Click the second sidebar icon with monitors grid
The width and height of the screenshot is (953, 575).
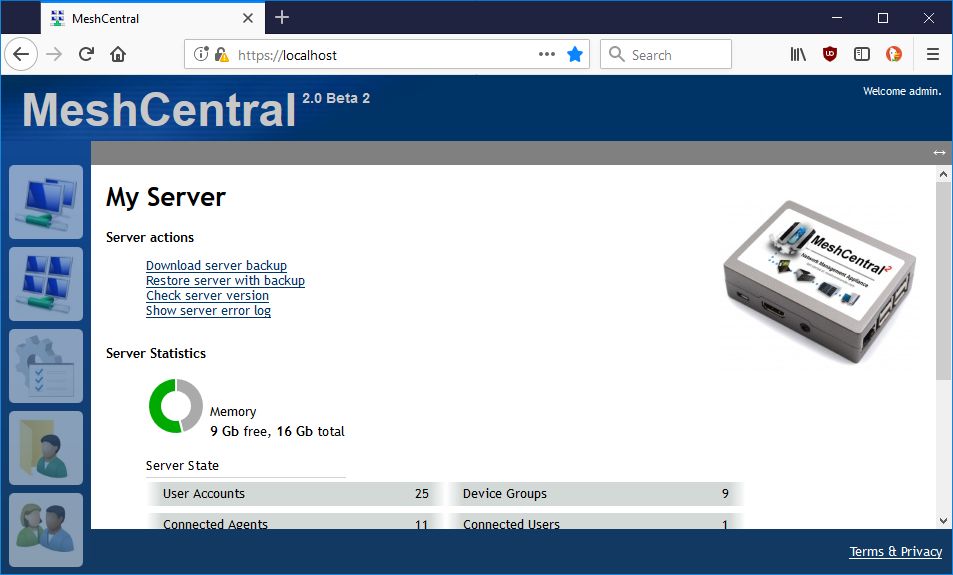[46, 284]
